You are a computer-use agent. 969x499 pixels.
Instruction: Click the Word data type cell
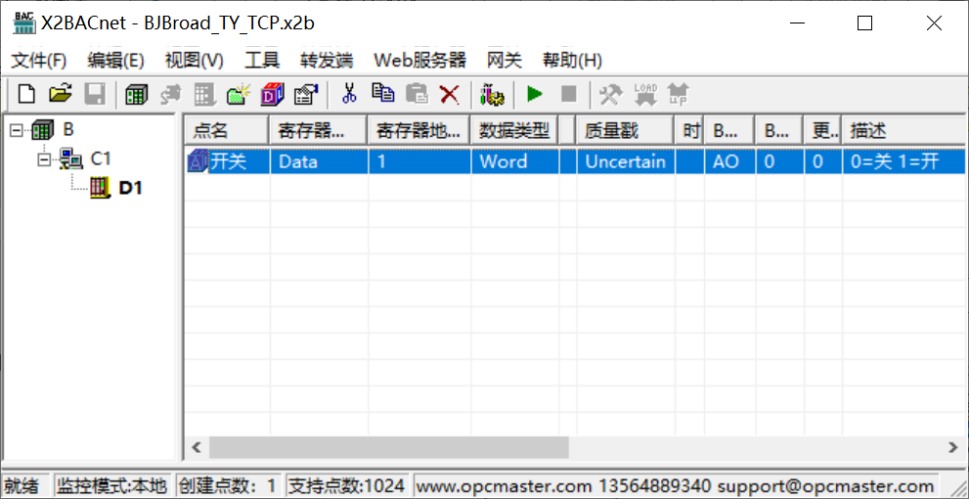pyautogui.click(x=515, y=162)
